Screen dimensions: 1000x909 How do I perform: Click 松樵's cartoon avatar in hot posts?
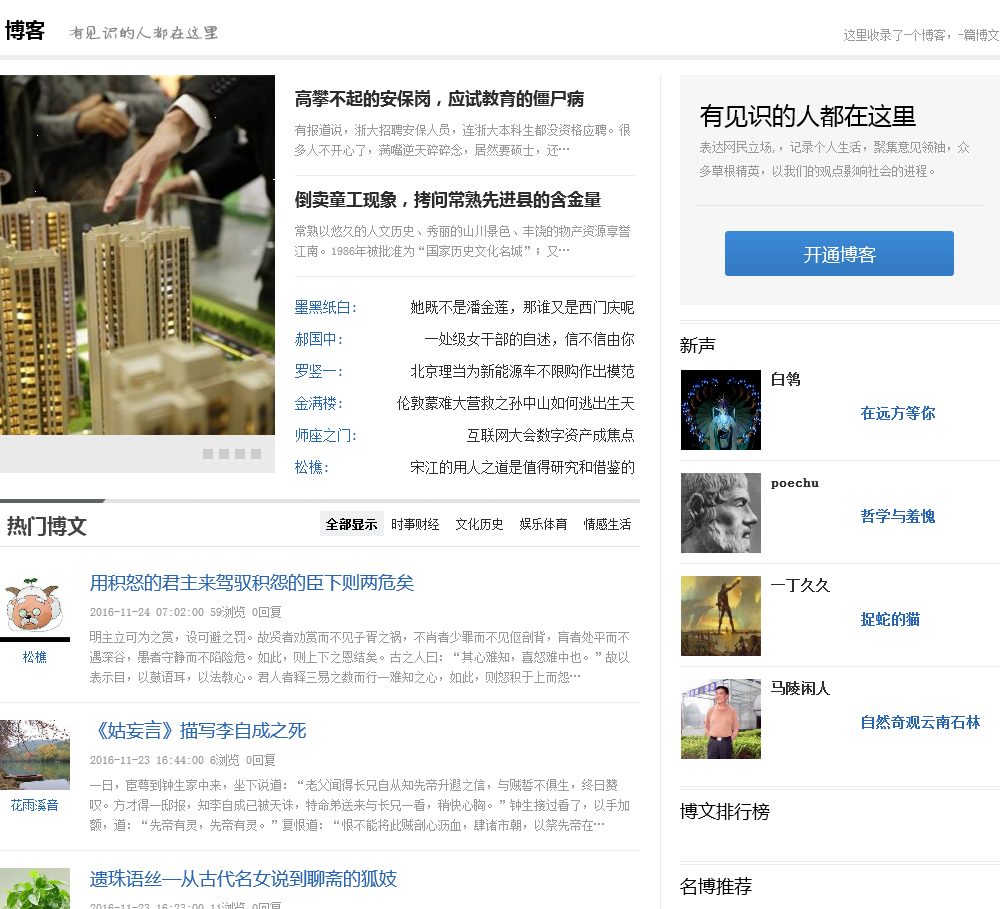(34, 606)
